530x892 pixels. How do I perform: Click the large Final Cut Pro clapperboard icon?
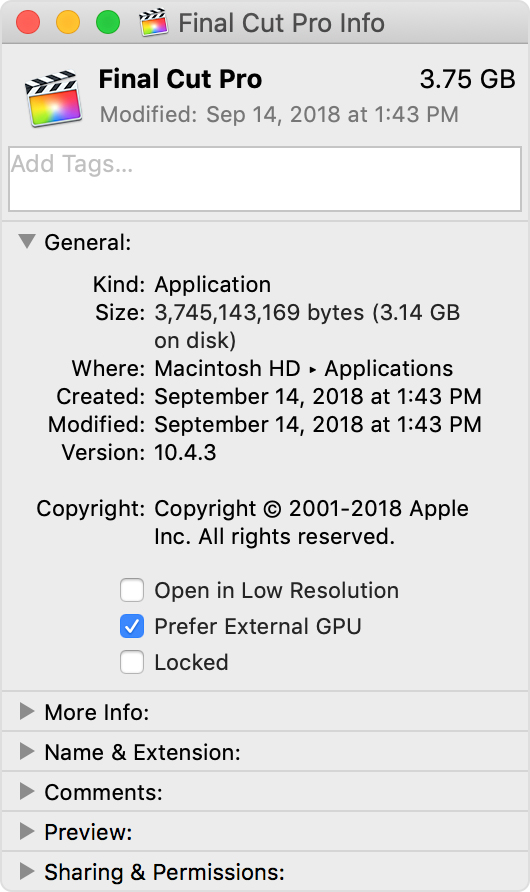coord(52,98)
